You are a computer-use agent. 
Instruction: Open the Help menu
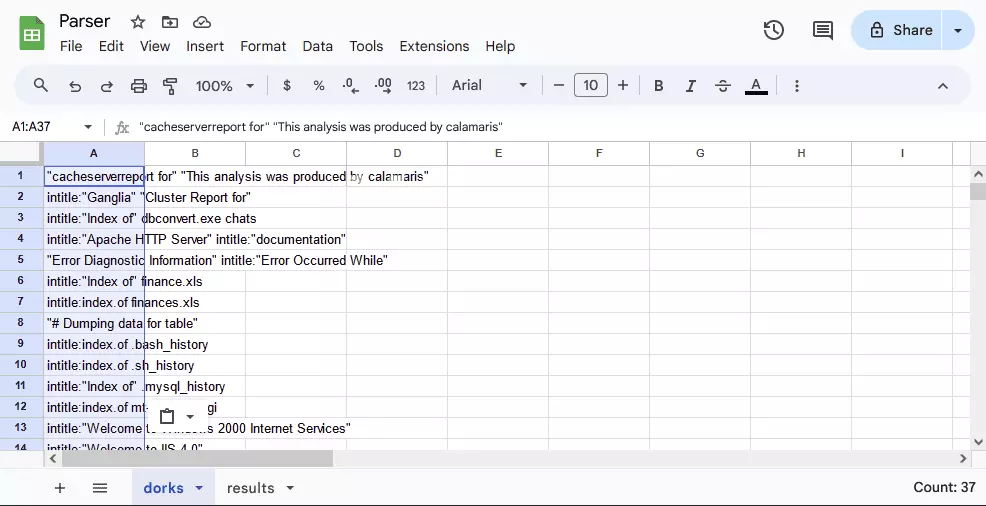click(x=500, y=47)
